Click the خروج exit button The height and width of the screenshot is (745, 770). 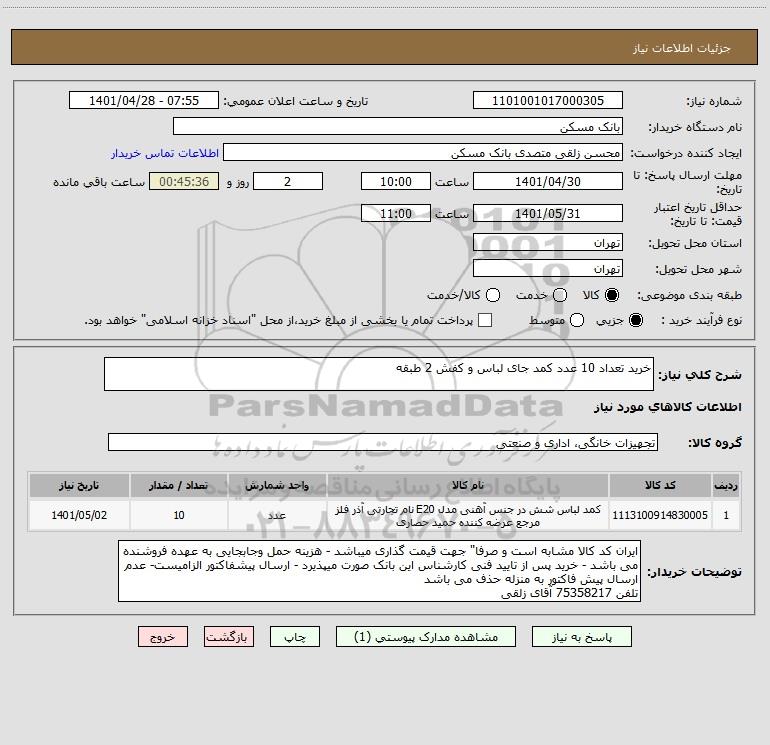pos(163,637)
